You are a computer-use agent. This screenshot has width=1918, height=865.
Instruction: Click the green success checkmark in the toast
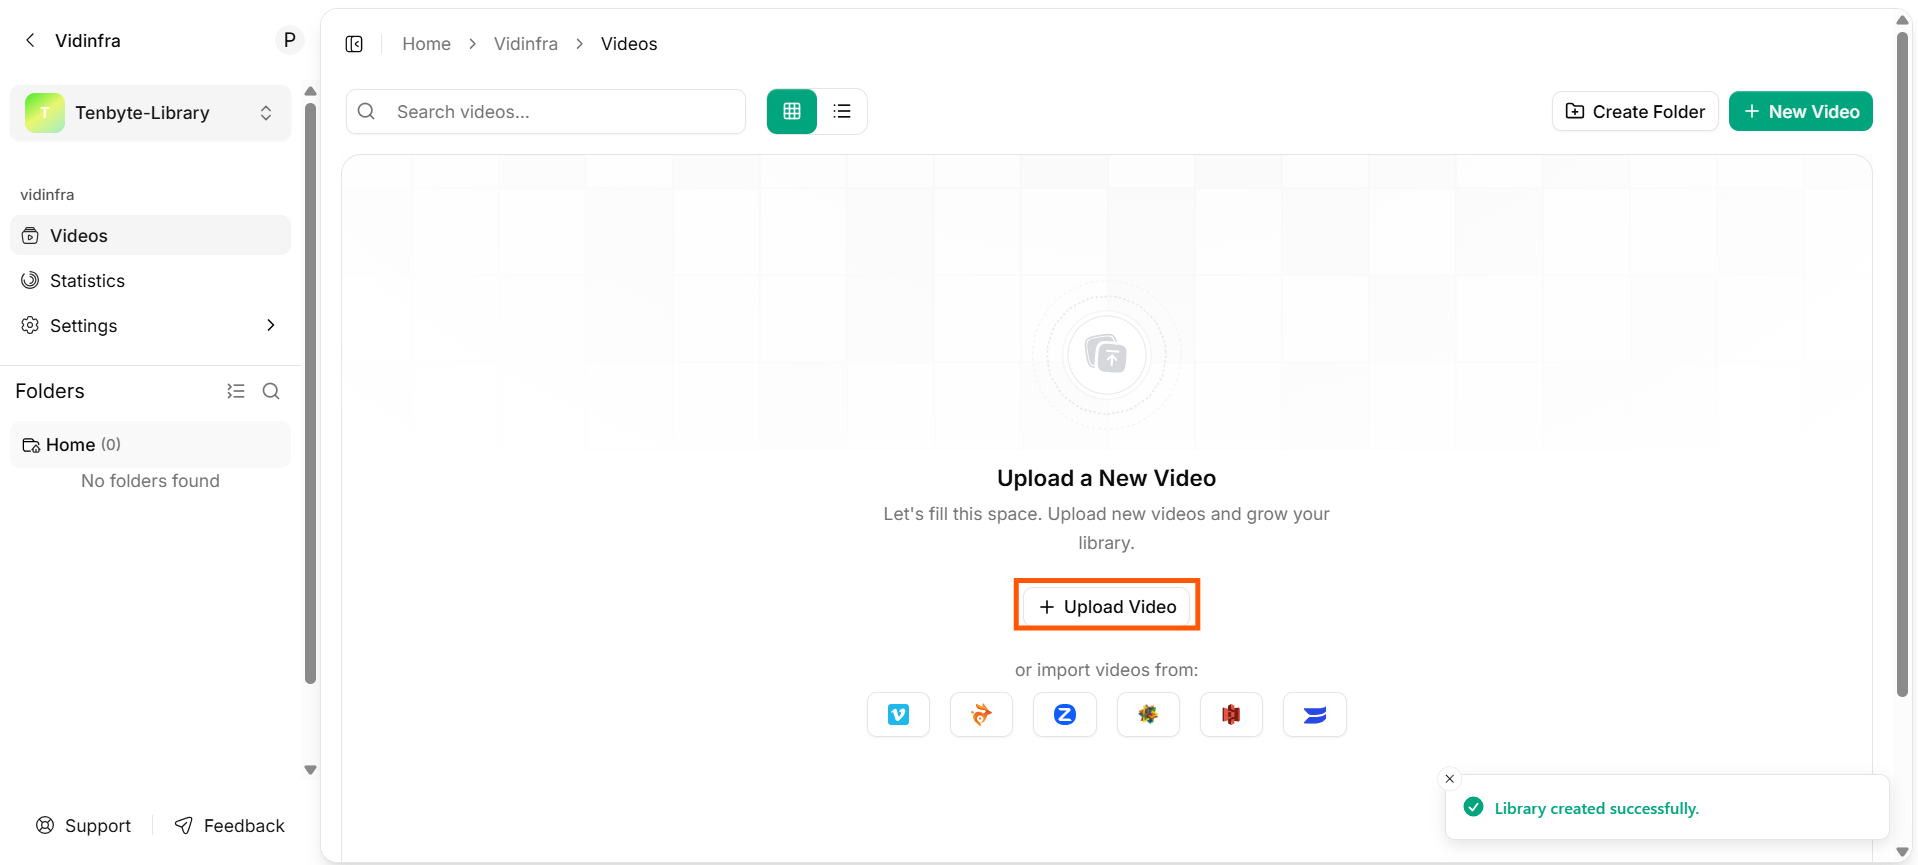(x=1473, y=807)
